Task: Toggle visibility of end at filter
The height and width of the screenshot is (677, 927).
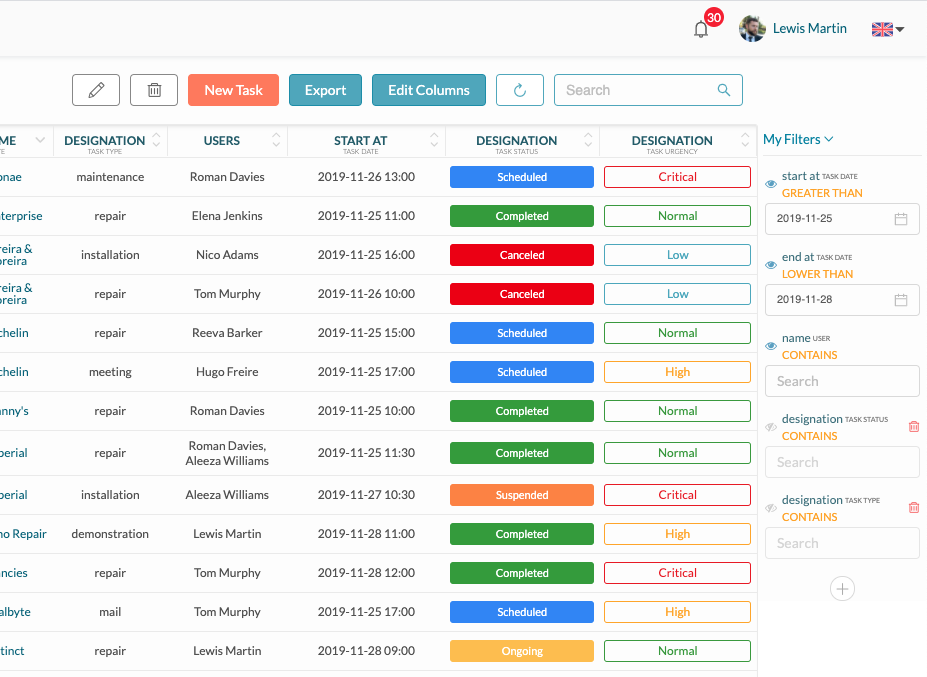Action: pos(771,266)
